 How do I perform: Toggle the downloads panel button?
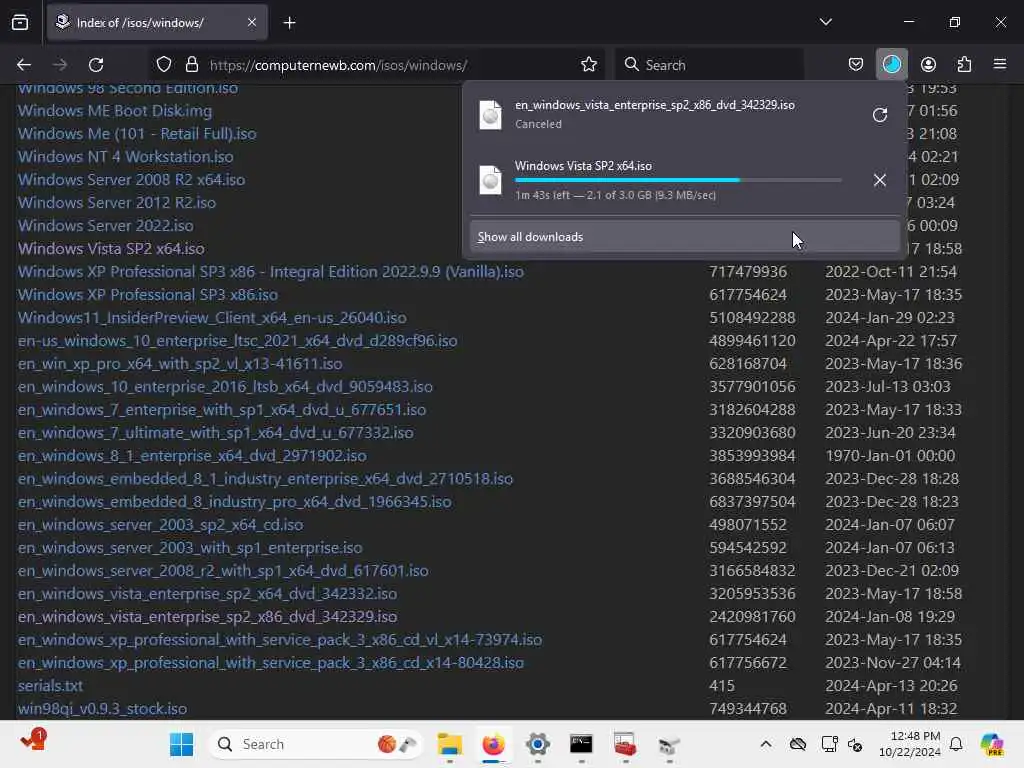point(891,65)
